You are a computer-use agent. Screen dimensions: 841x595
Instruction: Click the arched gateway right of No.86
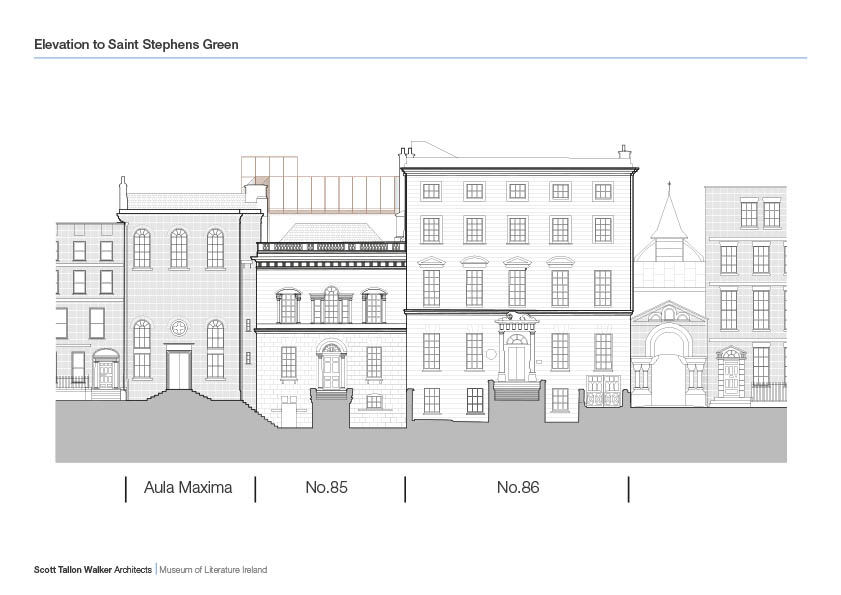(669, 366)
